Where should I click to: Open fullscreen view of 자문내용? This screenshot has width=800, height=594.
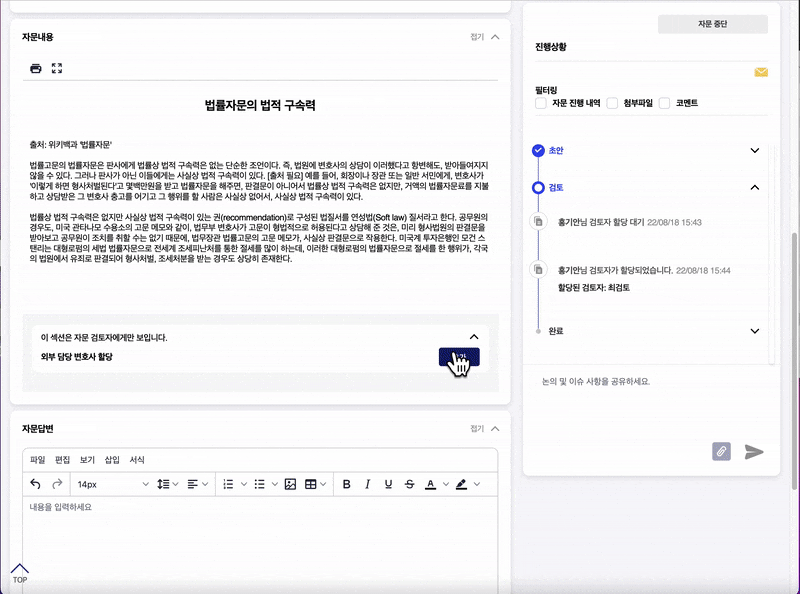click(57, 68)
